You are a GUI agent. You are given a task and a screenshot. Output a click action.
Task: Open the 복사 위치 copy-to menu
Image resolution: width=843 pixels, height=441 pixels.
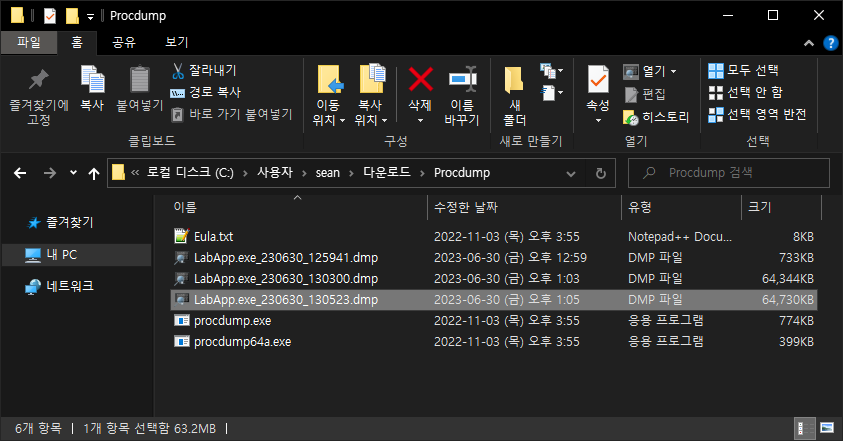370,96
